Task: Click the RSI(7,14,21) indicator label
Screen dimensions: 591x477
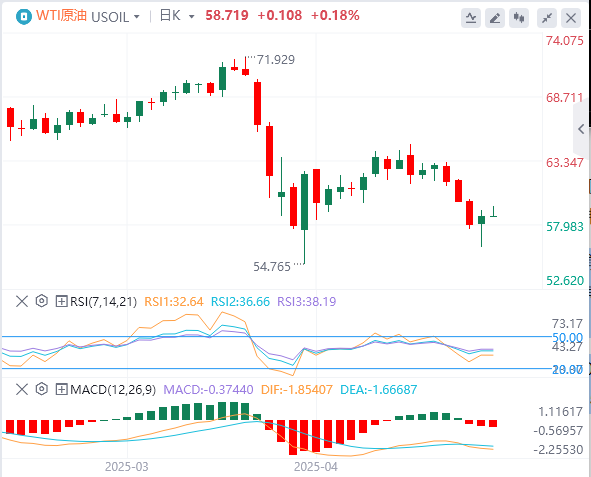Action: [x=104, y=302]
